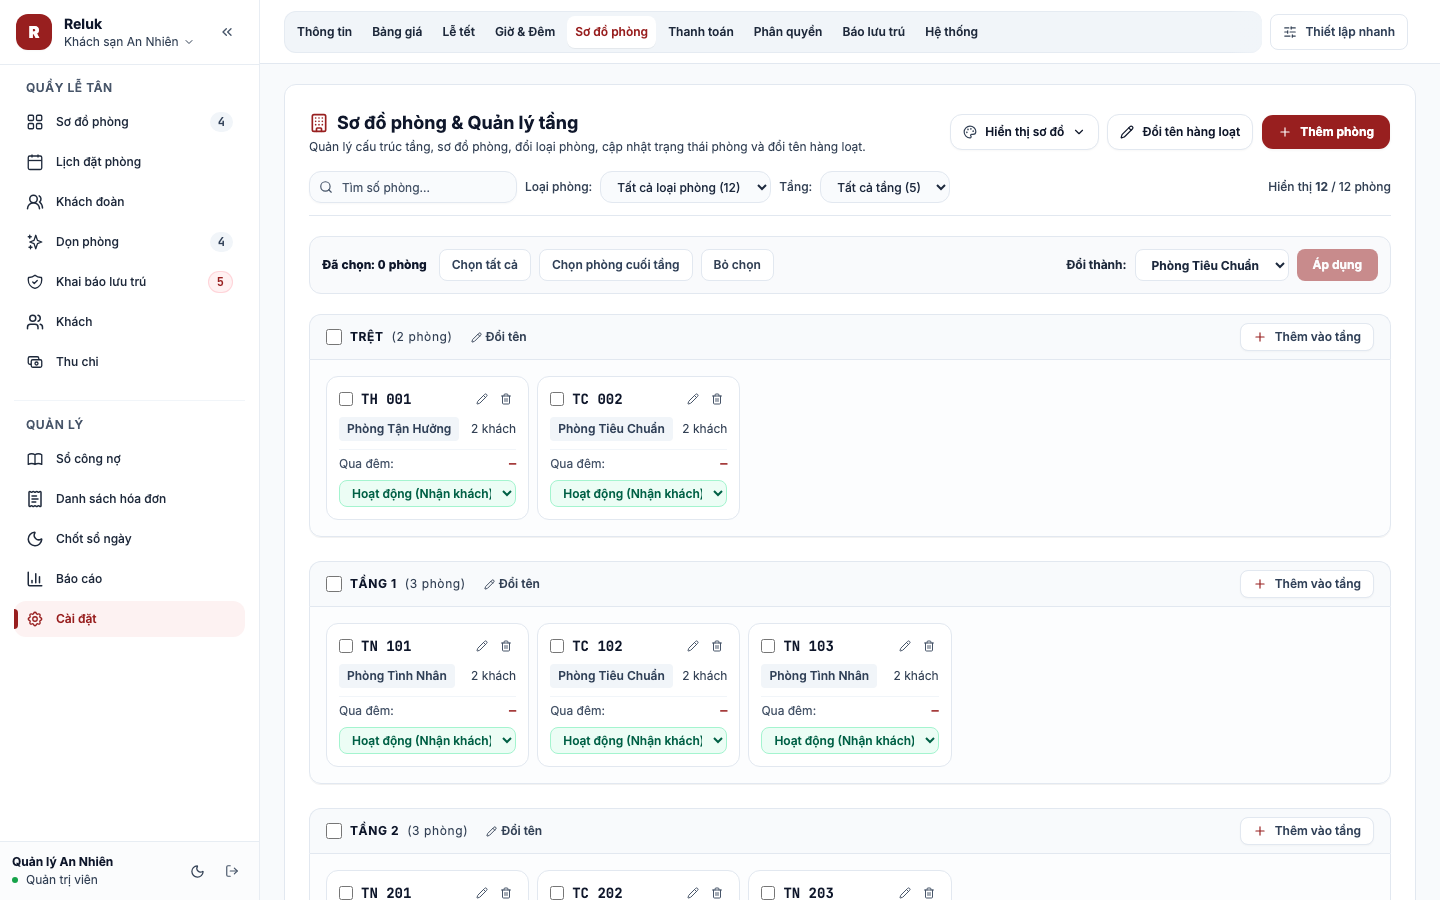Delete room TN 103 trash icon

[x=929, y=646]
